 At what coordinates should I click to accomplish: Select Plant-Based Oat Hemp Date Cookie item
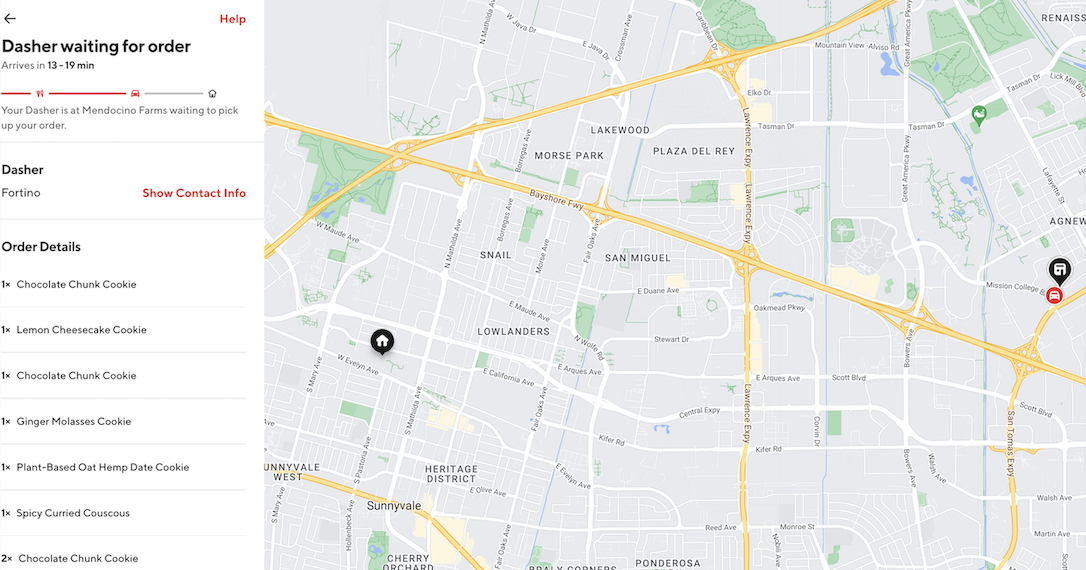click(x=123, y=467)
